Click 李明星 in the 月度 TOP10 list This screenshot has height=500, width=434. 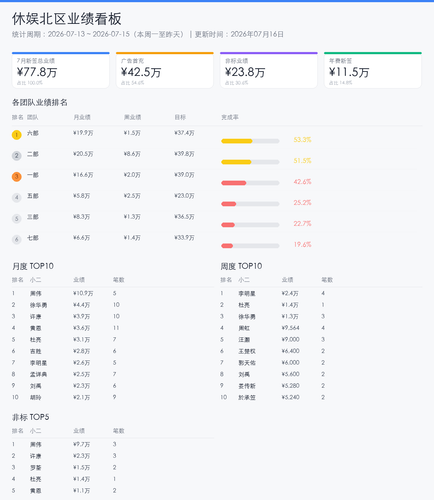click(x=38, y=363)
